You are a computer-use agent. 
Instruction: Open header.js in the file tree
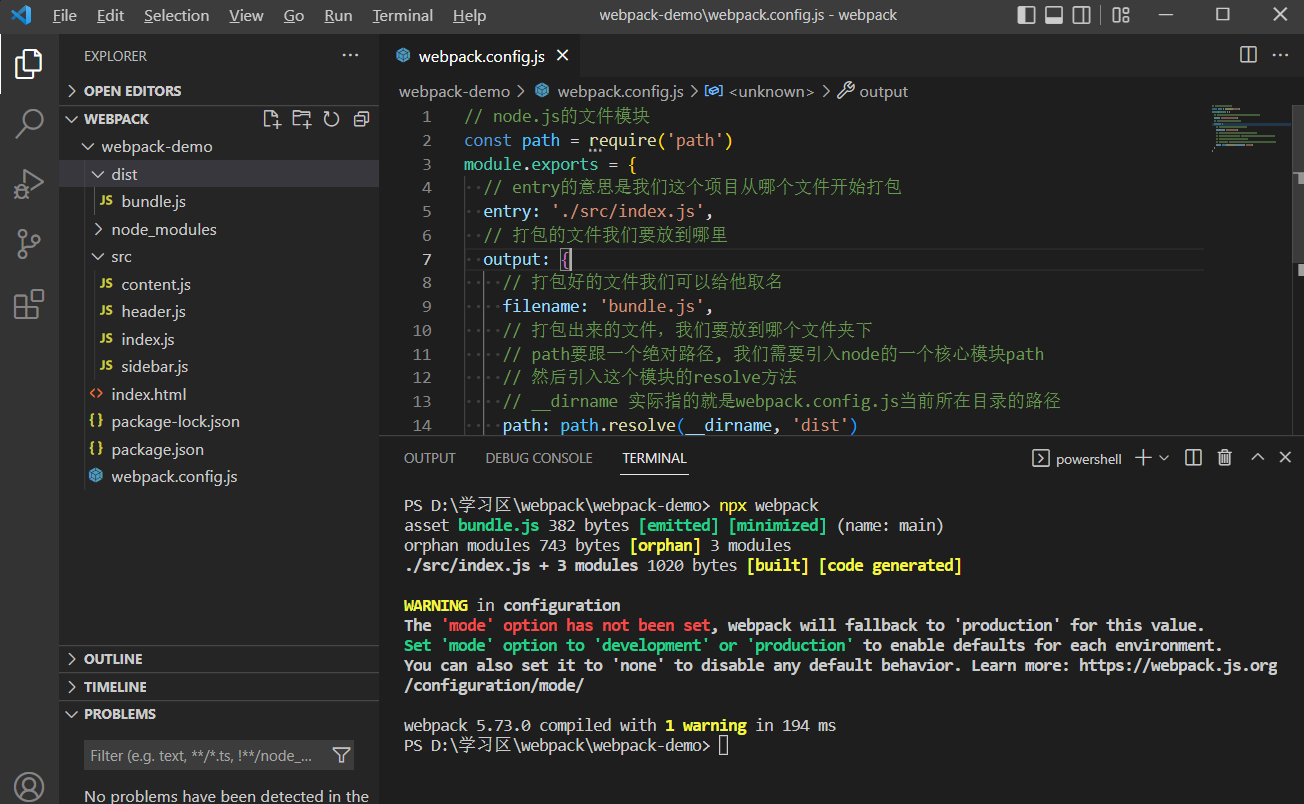[x=219, y=312]
